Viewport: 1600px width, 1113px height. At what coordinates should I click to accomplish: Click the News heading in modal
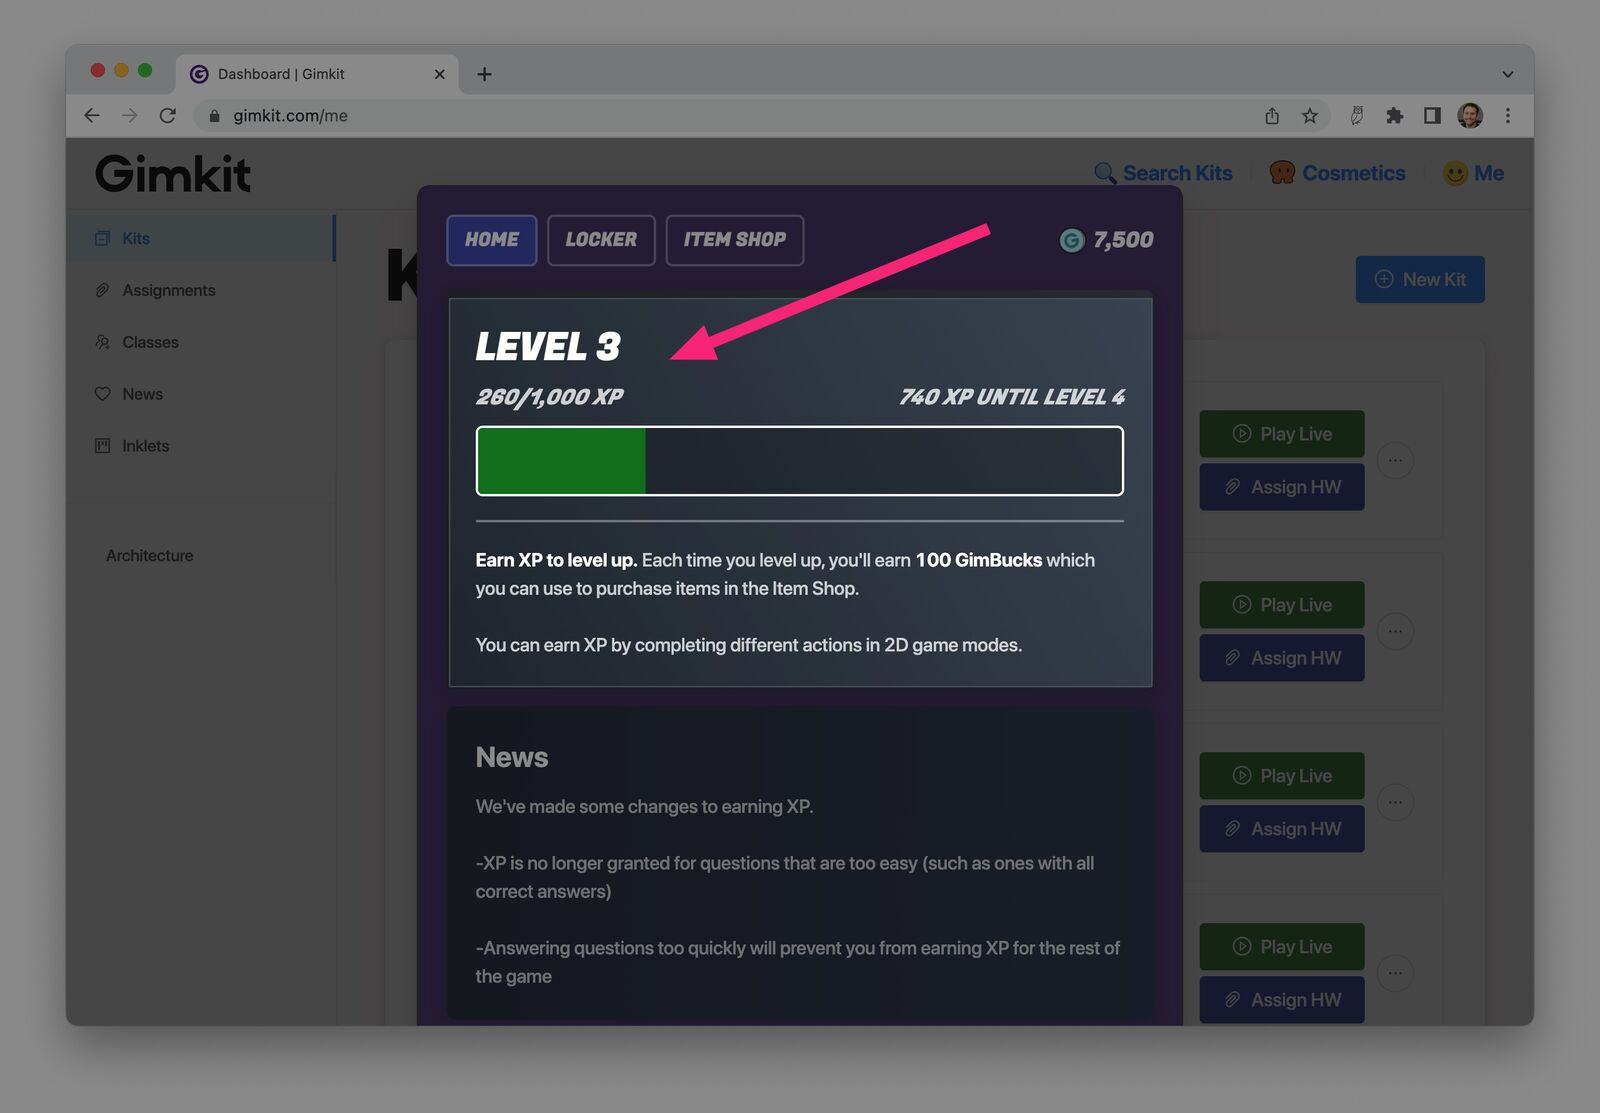512,757
